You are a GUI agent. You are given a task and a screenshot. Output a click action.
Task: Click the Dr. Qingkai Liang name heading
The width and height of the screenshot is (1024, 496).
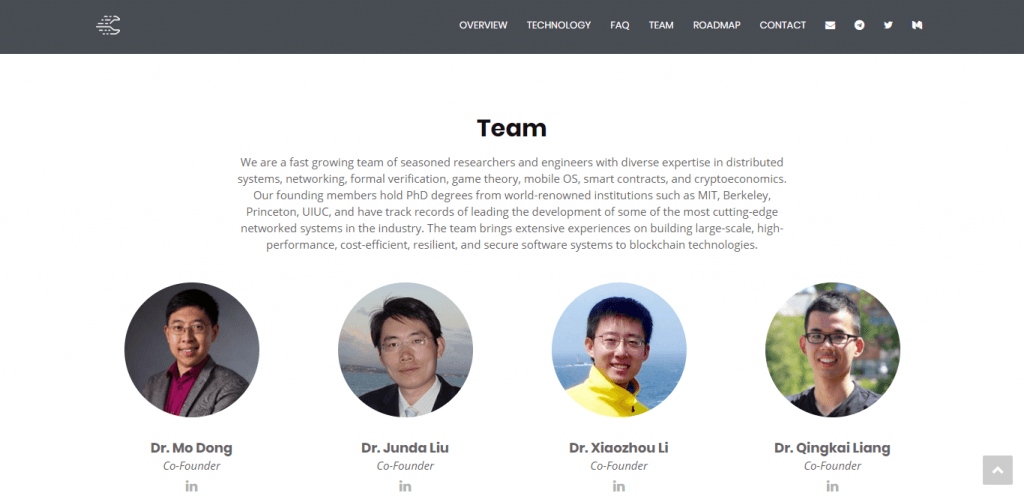click(x=832, y=447)
